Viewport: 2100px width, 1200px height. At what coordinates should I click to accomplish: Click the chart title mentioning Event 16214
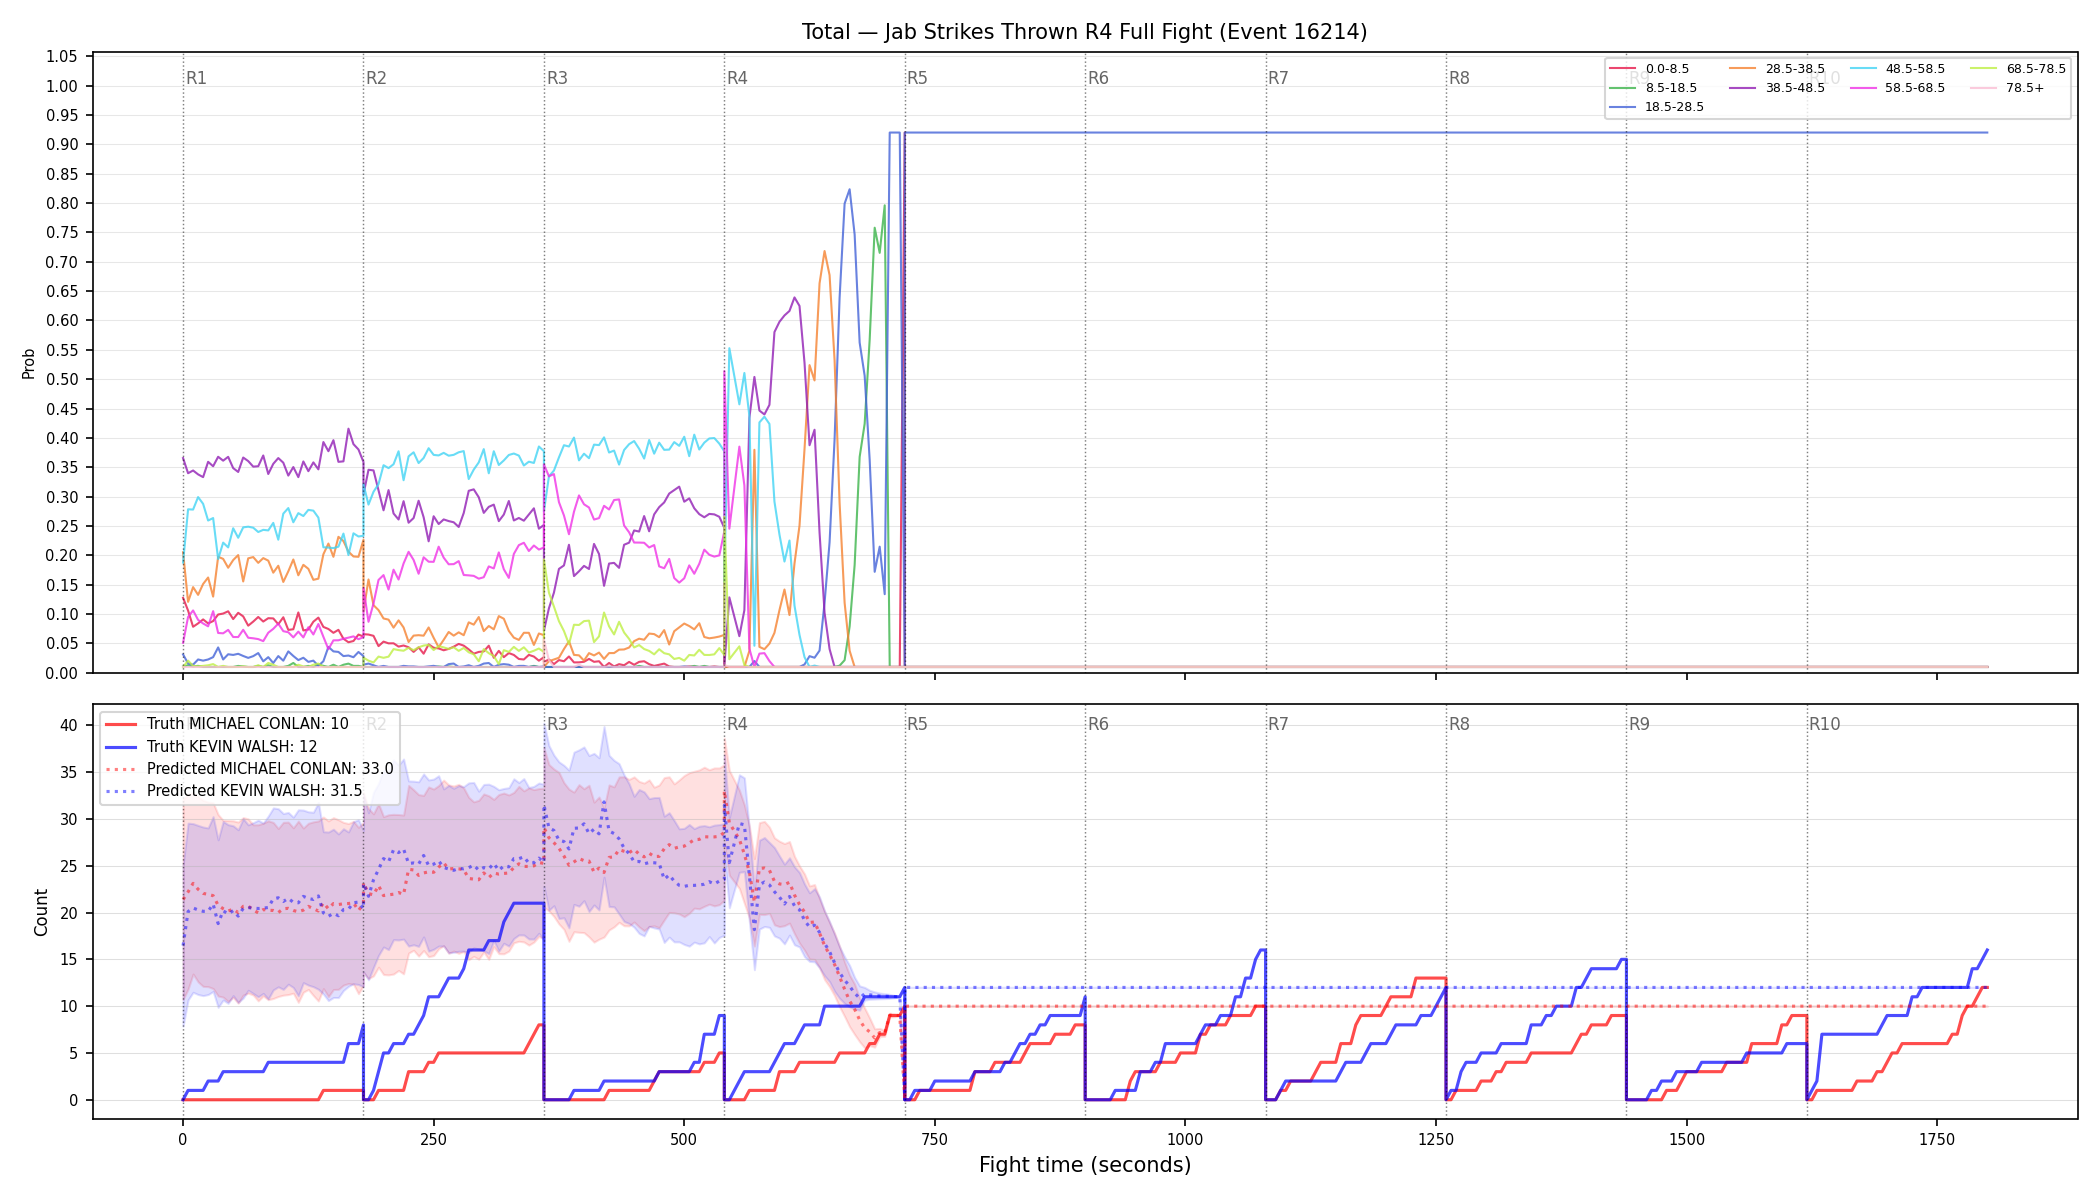coord(1084,32)
